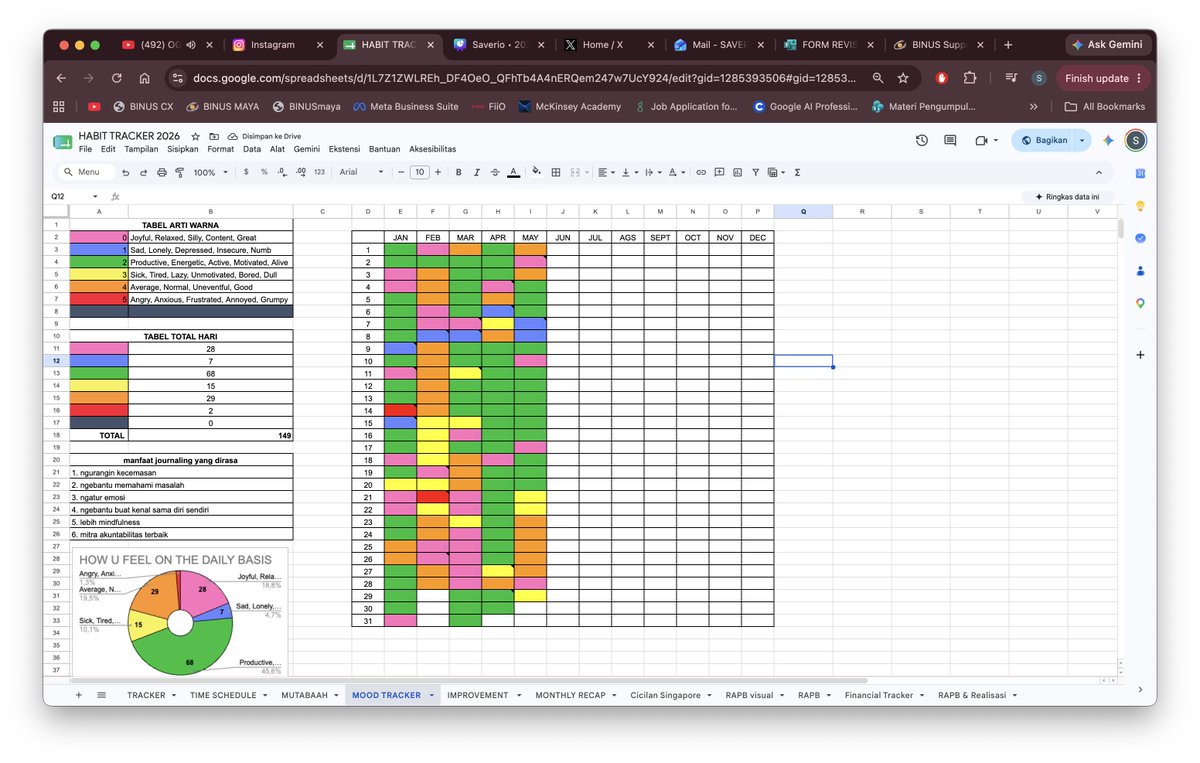Decrease decimal places
This screenshot has width=1200, height=763.
click(x=282, y=172)
